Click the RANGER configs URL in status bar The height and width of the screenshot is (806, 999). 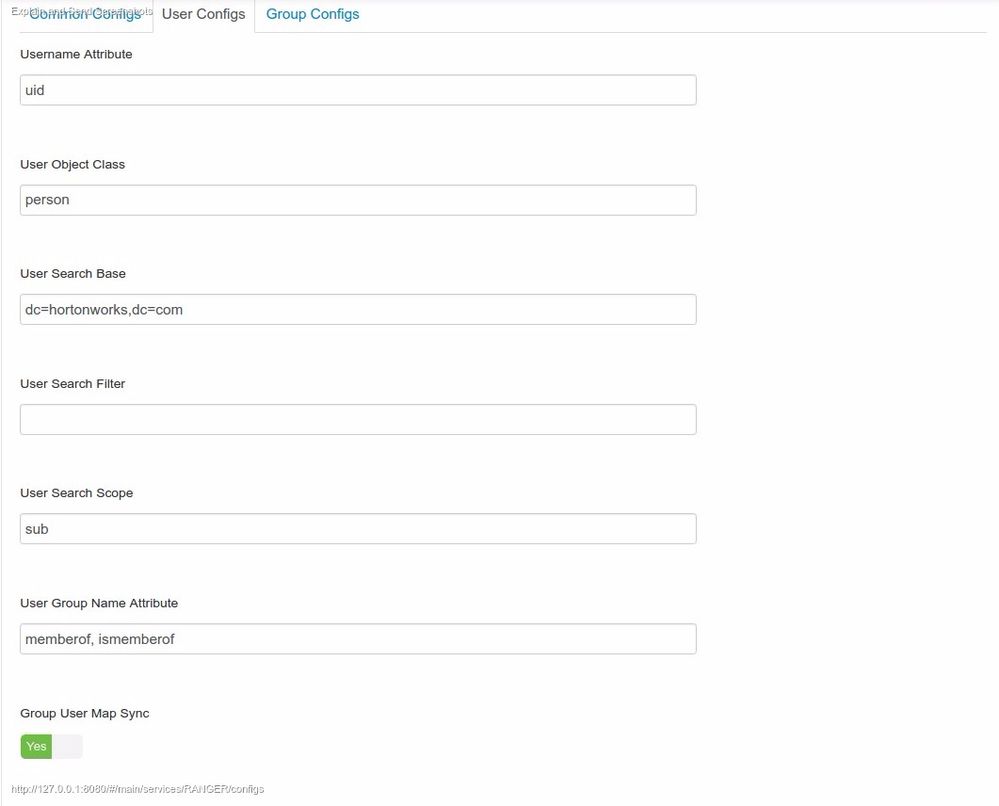[x=138, y=789]
